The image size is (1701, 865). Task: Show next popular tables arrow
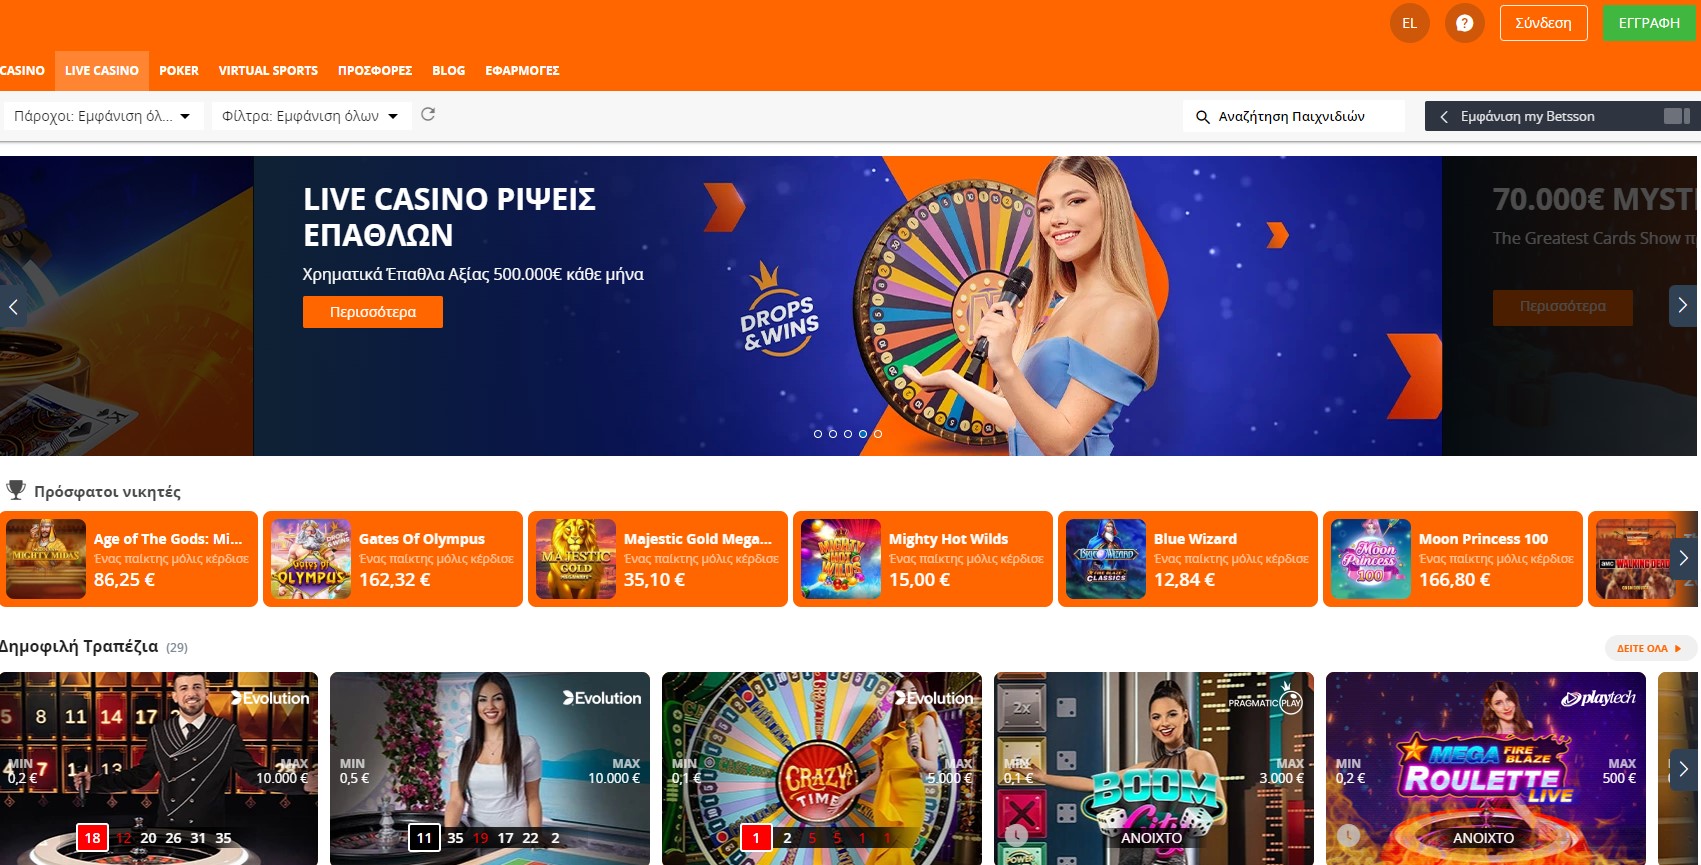pos(1684,769)
